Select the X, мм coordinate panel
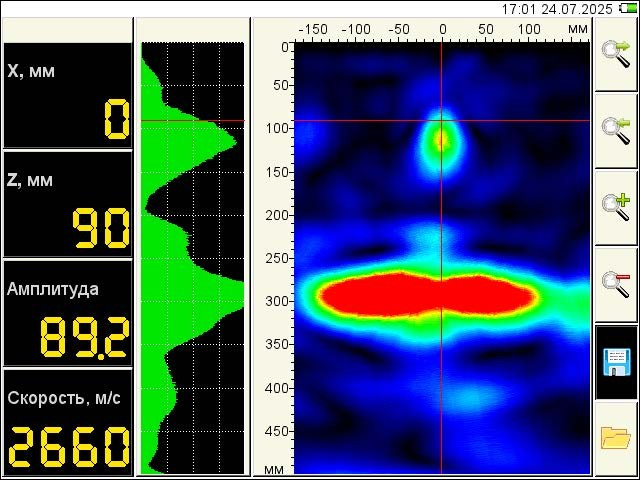This screenshot has width=640, height=480. pos(67,95)
